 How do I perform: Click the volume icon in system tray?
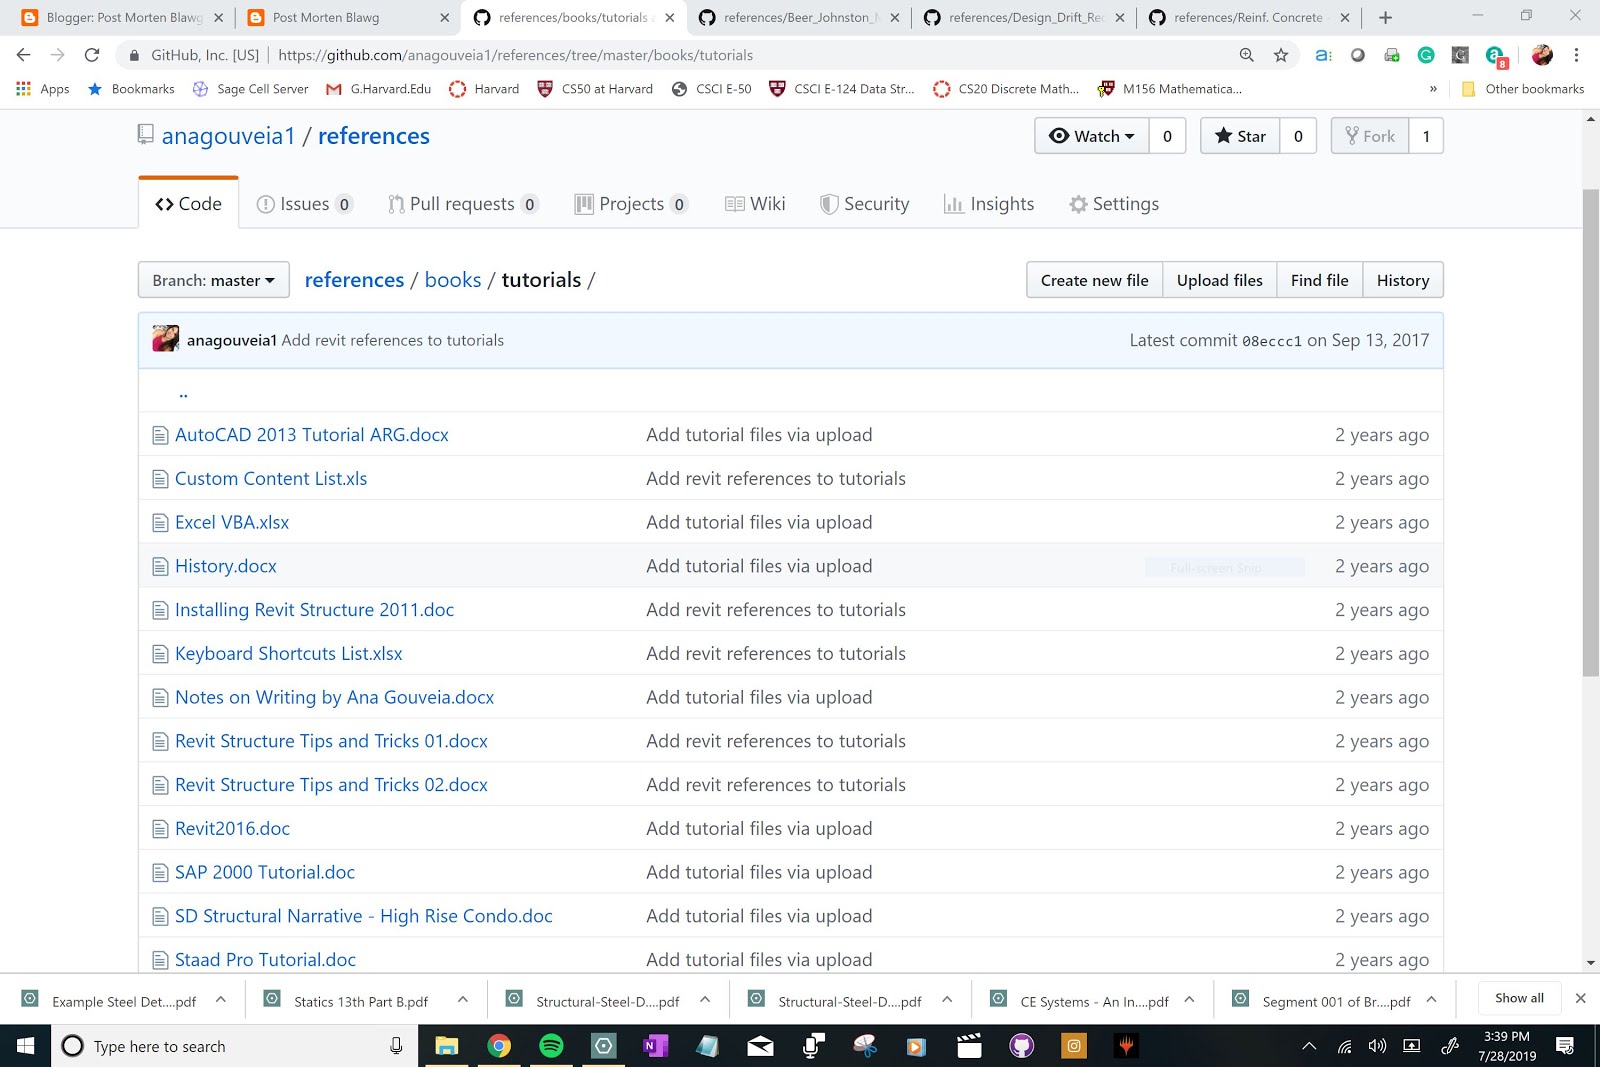pyautogui.click(x=1378, y=1046)
